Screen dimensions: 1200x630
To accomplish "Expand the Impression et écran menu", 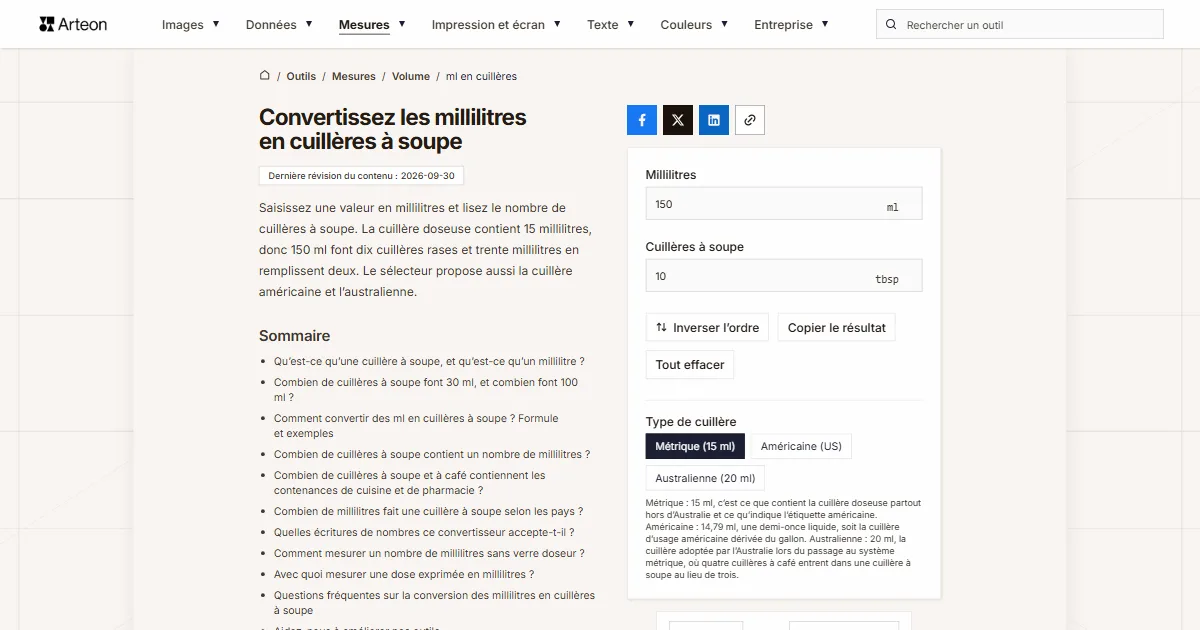I will (496, 24).
